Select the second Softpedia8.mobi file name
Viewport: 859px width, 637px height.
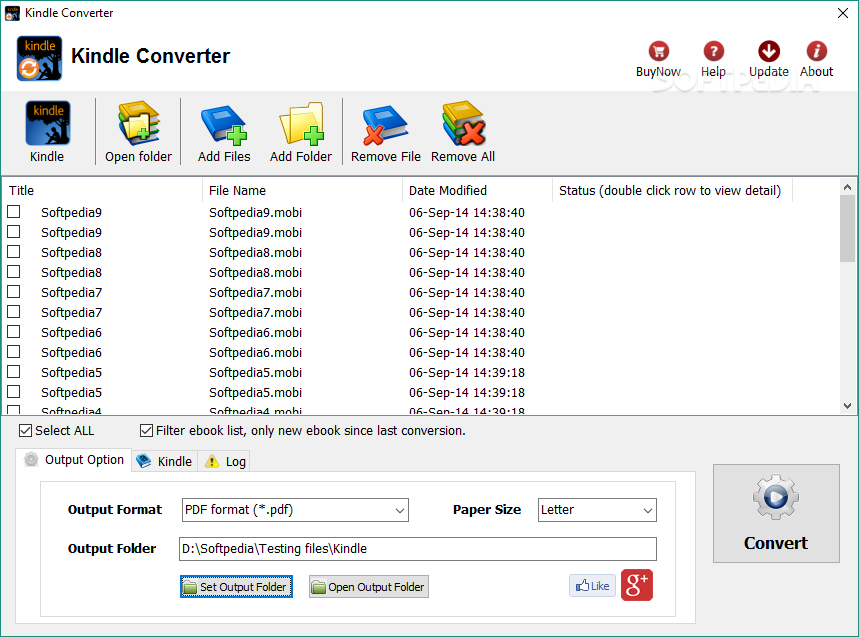click(255, 272)
